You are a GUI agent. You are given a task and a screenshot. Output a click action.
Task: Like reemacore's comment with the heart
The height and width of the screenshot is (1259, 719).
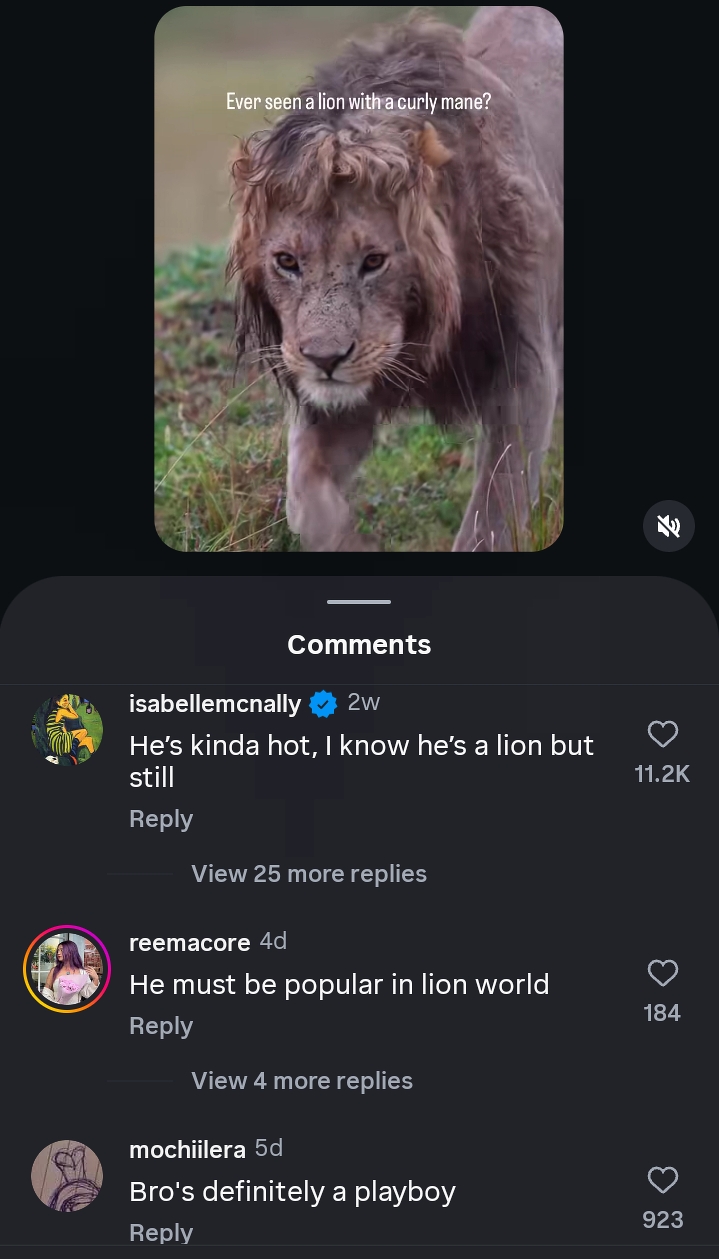[x=663, y=973]
